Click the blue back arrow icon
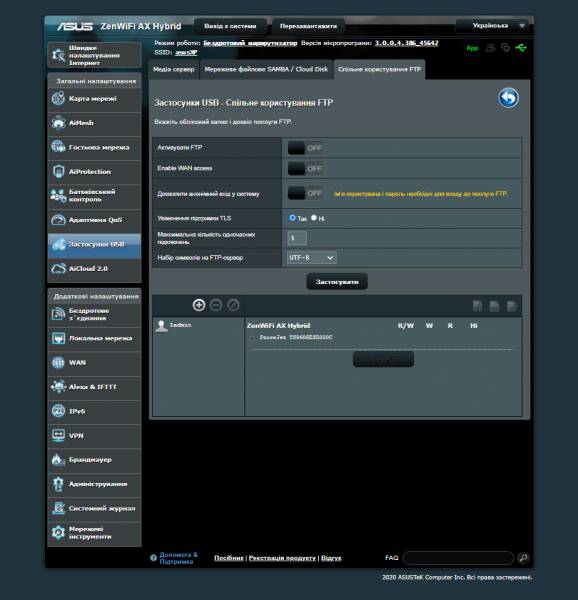578x600 pixels. (x=508, y=98)
